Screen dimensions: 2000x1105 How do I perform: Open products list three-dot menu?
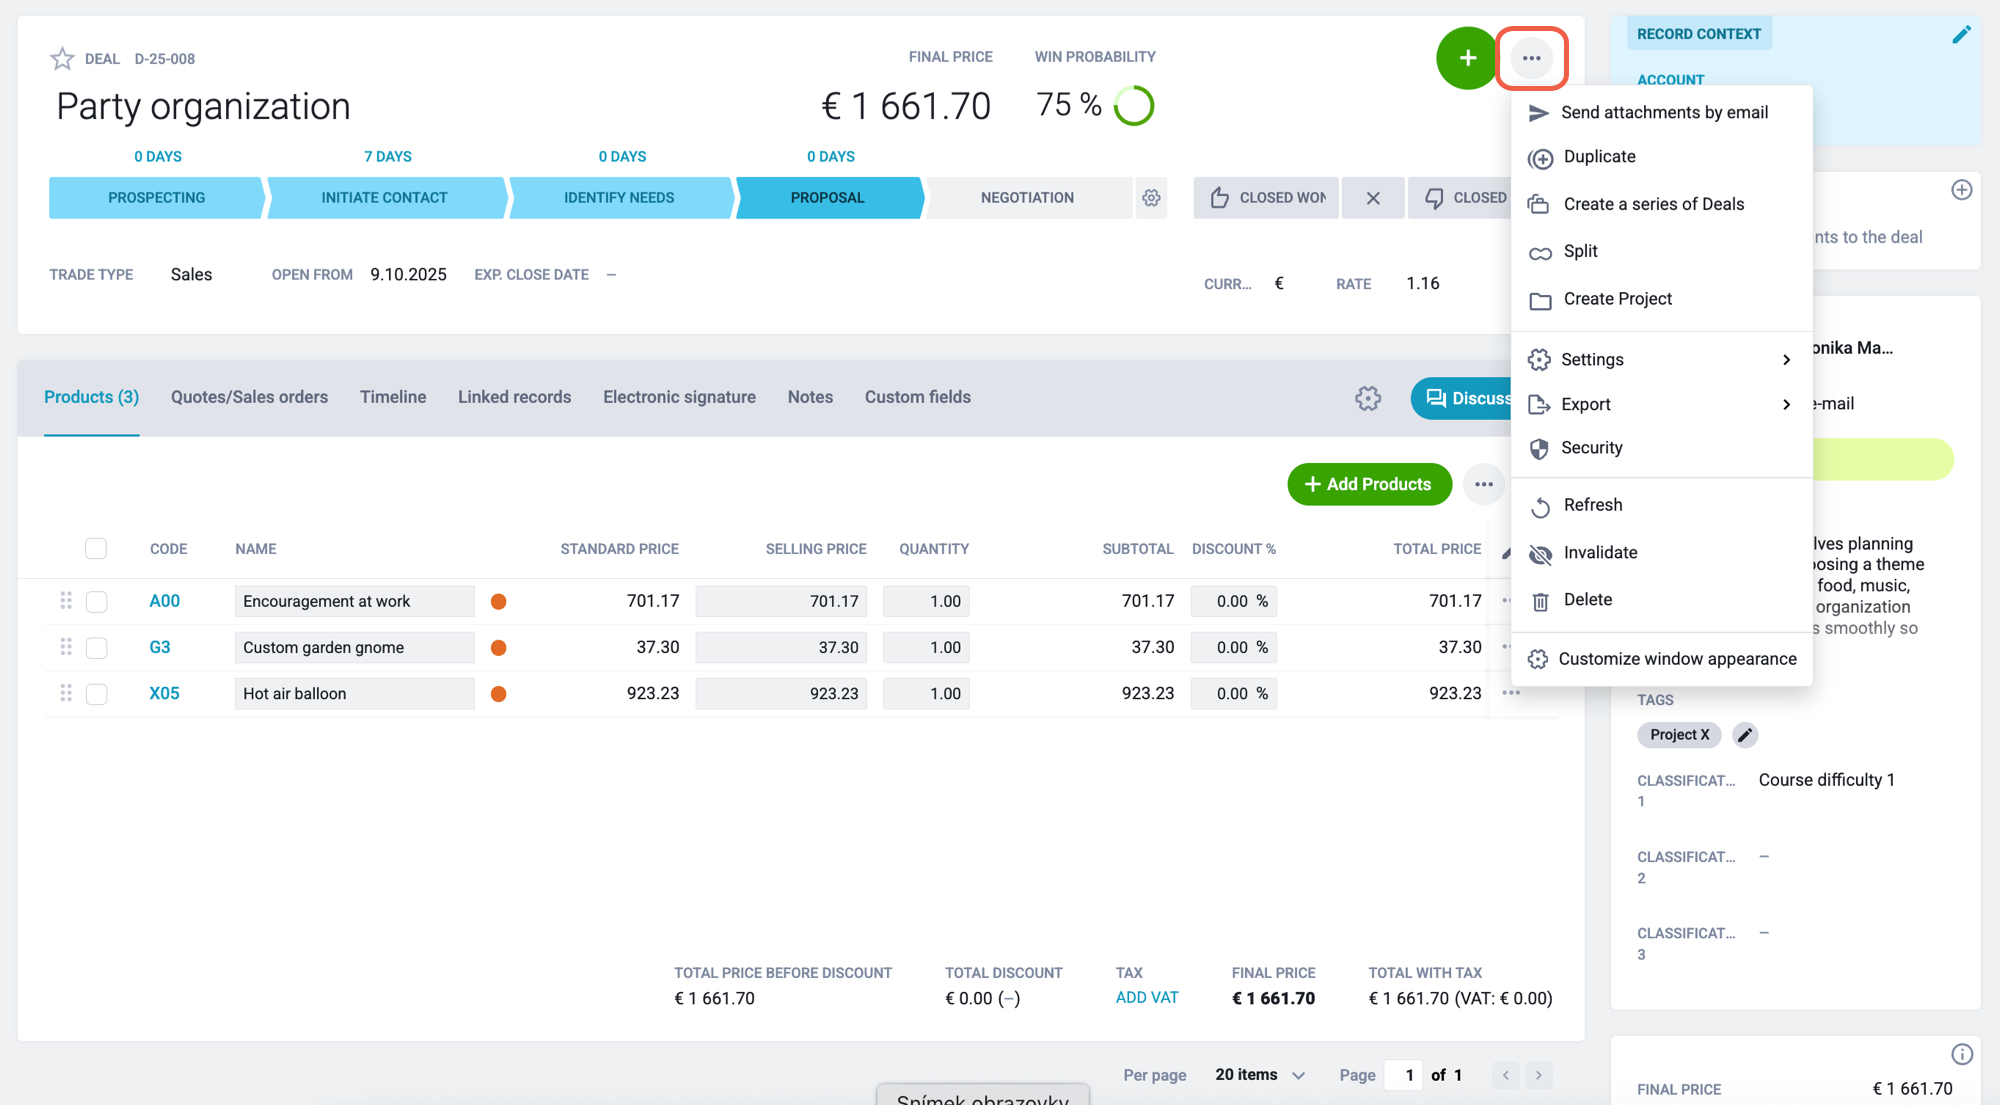tap(1484, 484)
